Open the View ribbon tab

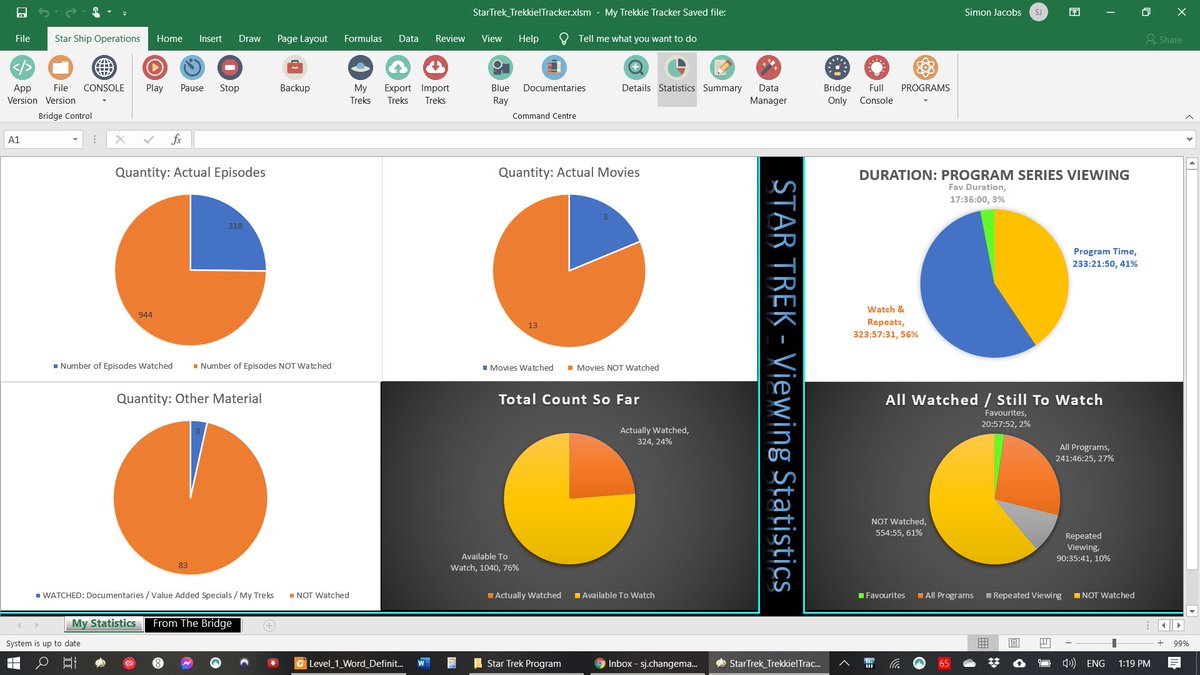492,39
